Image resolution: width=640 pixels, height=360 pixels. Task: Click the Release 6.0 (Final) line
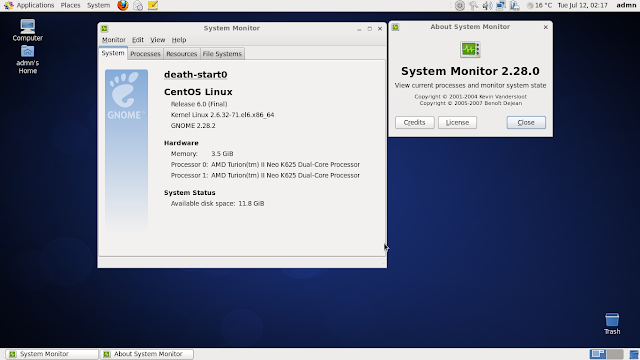[x=199, y=104]
